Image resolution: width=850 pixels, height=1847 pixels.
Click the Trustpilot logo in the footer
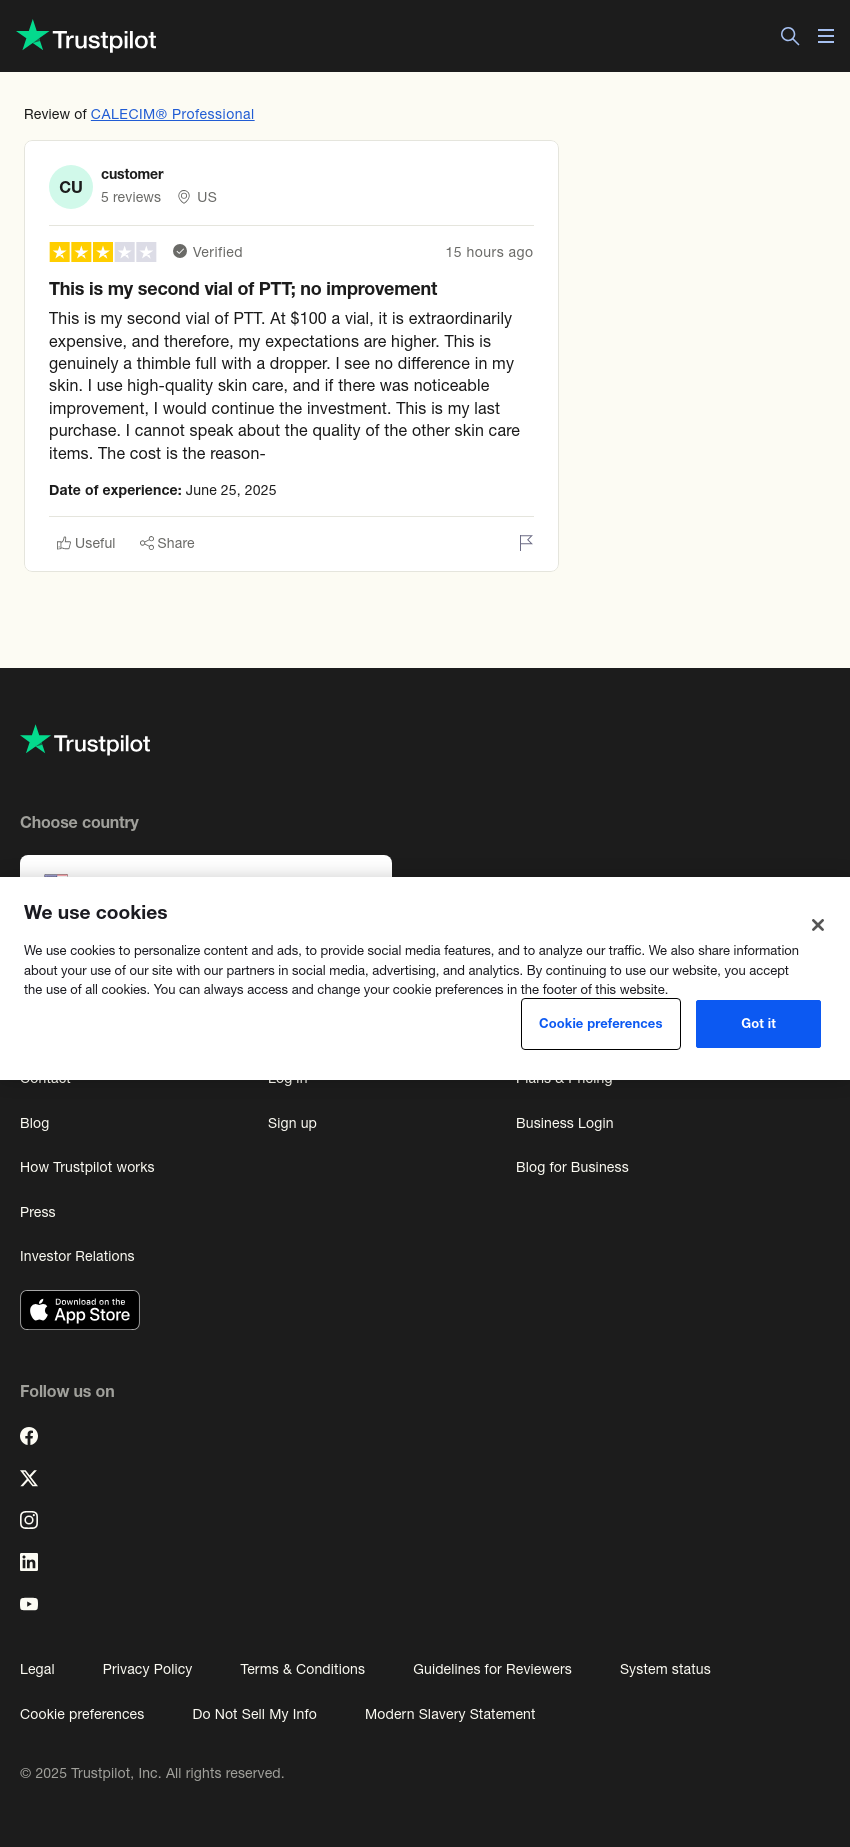tap(85, 741)
